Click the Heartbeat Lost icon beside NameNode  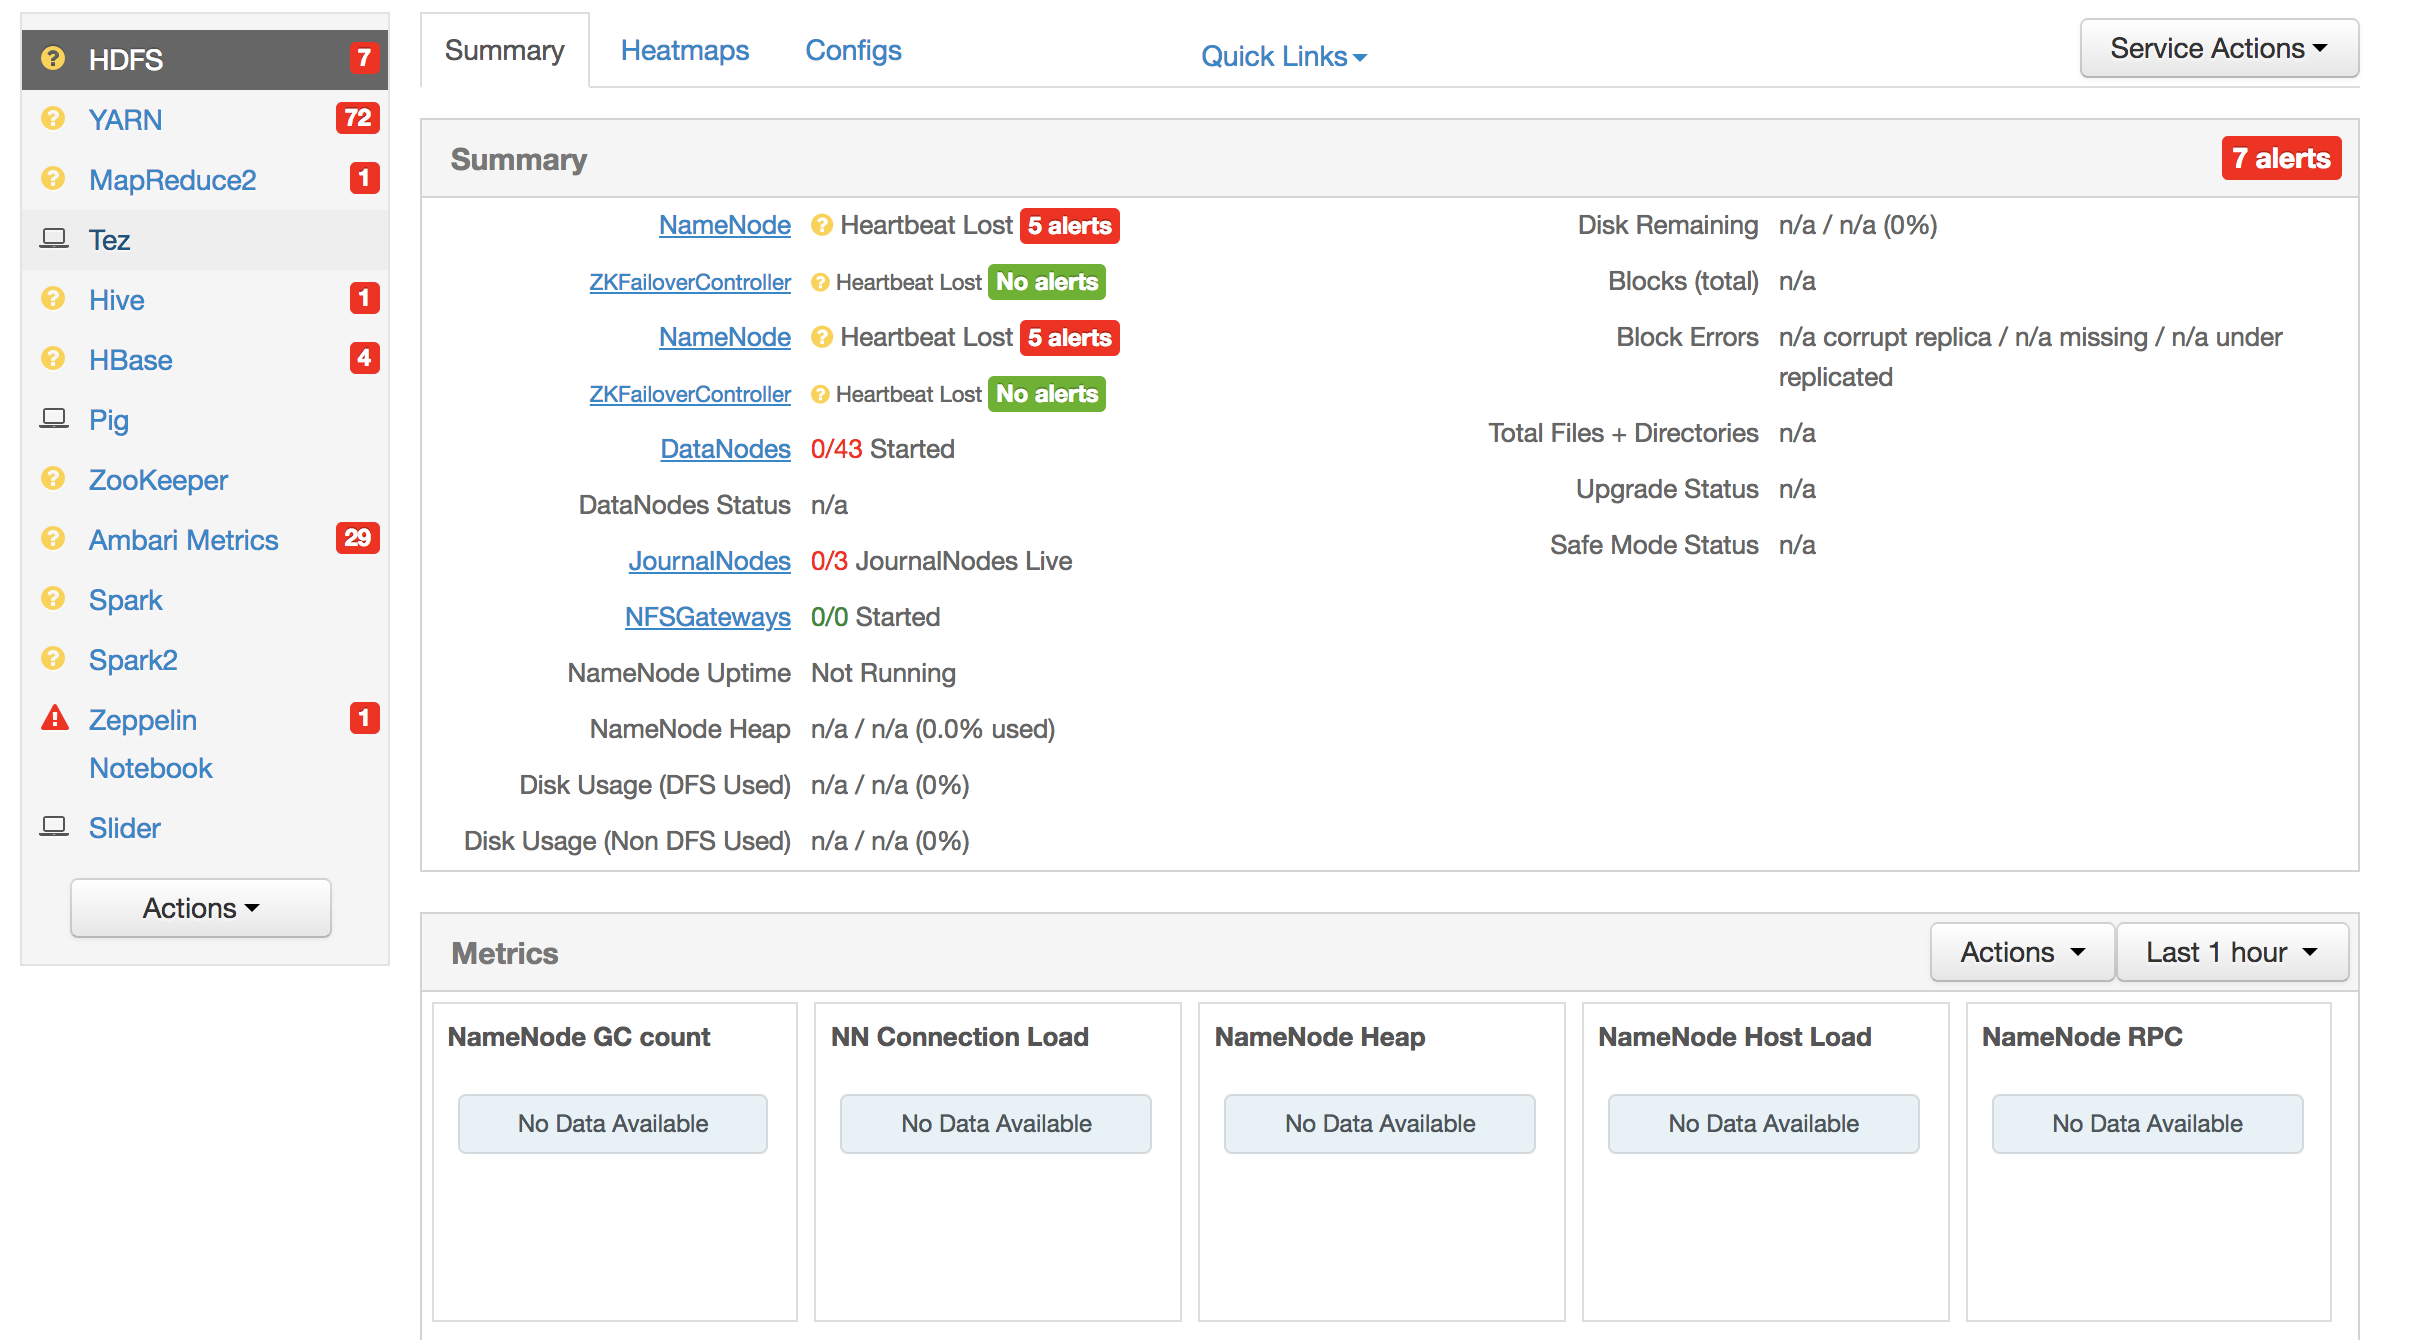821,225
